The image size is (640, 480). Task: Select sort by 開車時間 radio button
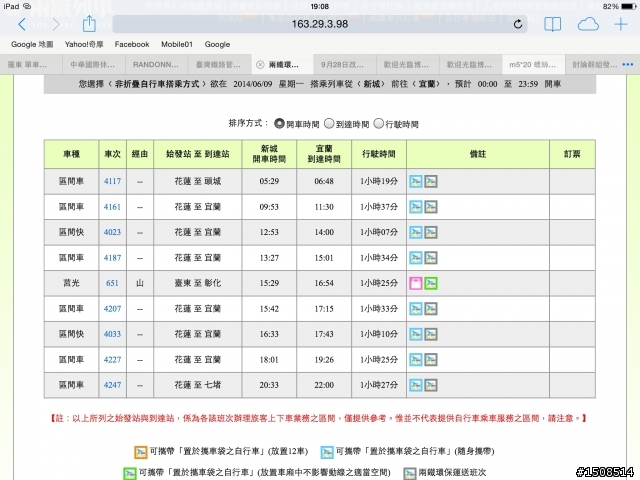279,123
